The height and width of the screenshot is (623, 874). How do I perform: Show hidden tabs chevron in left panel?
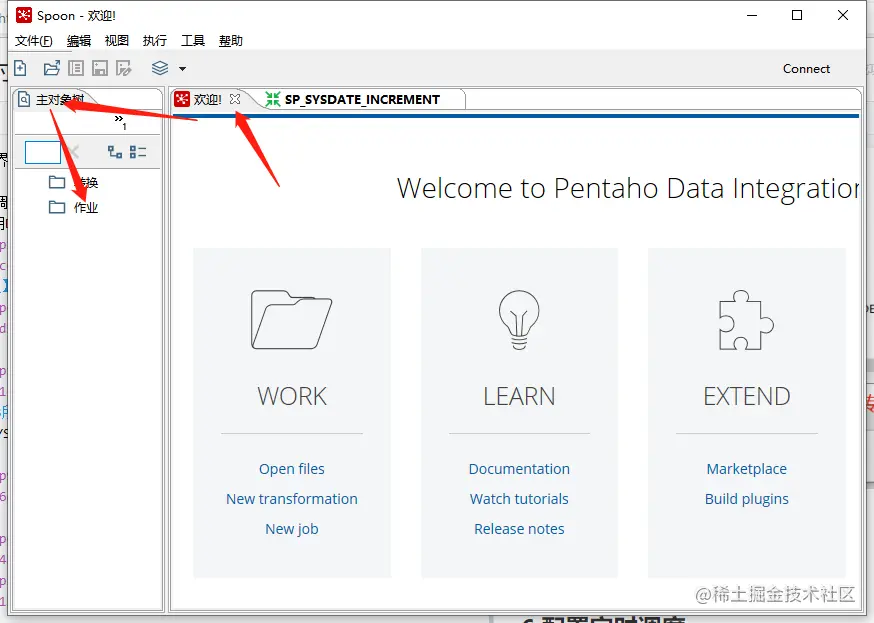(x=120, y=121)
